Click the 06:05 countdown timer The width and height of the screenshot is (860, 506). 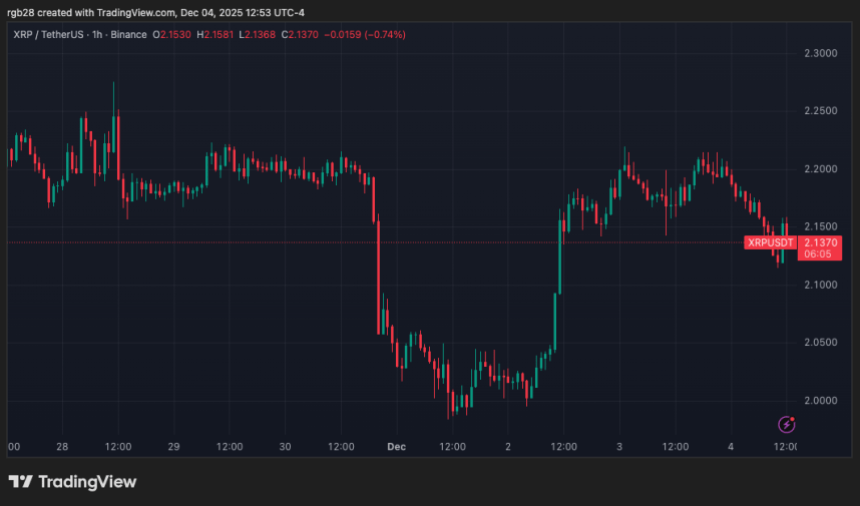[818, 254]
